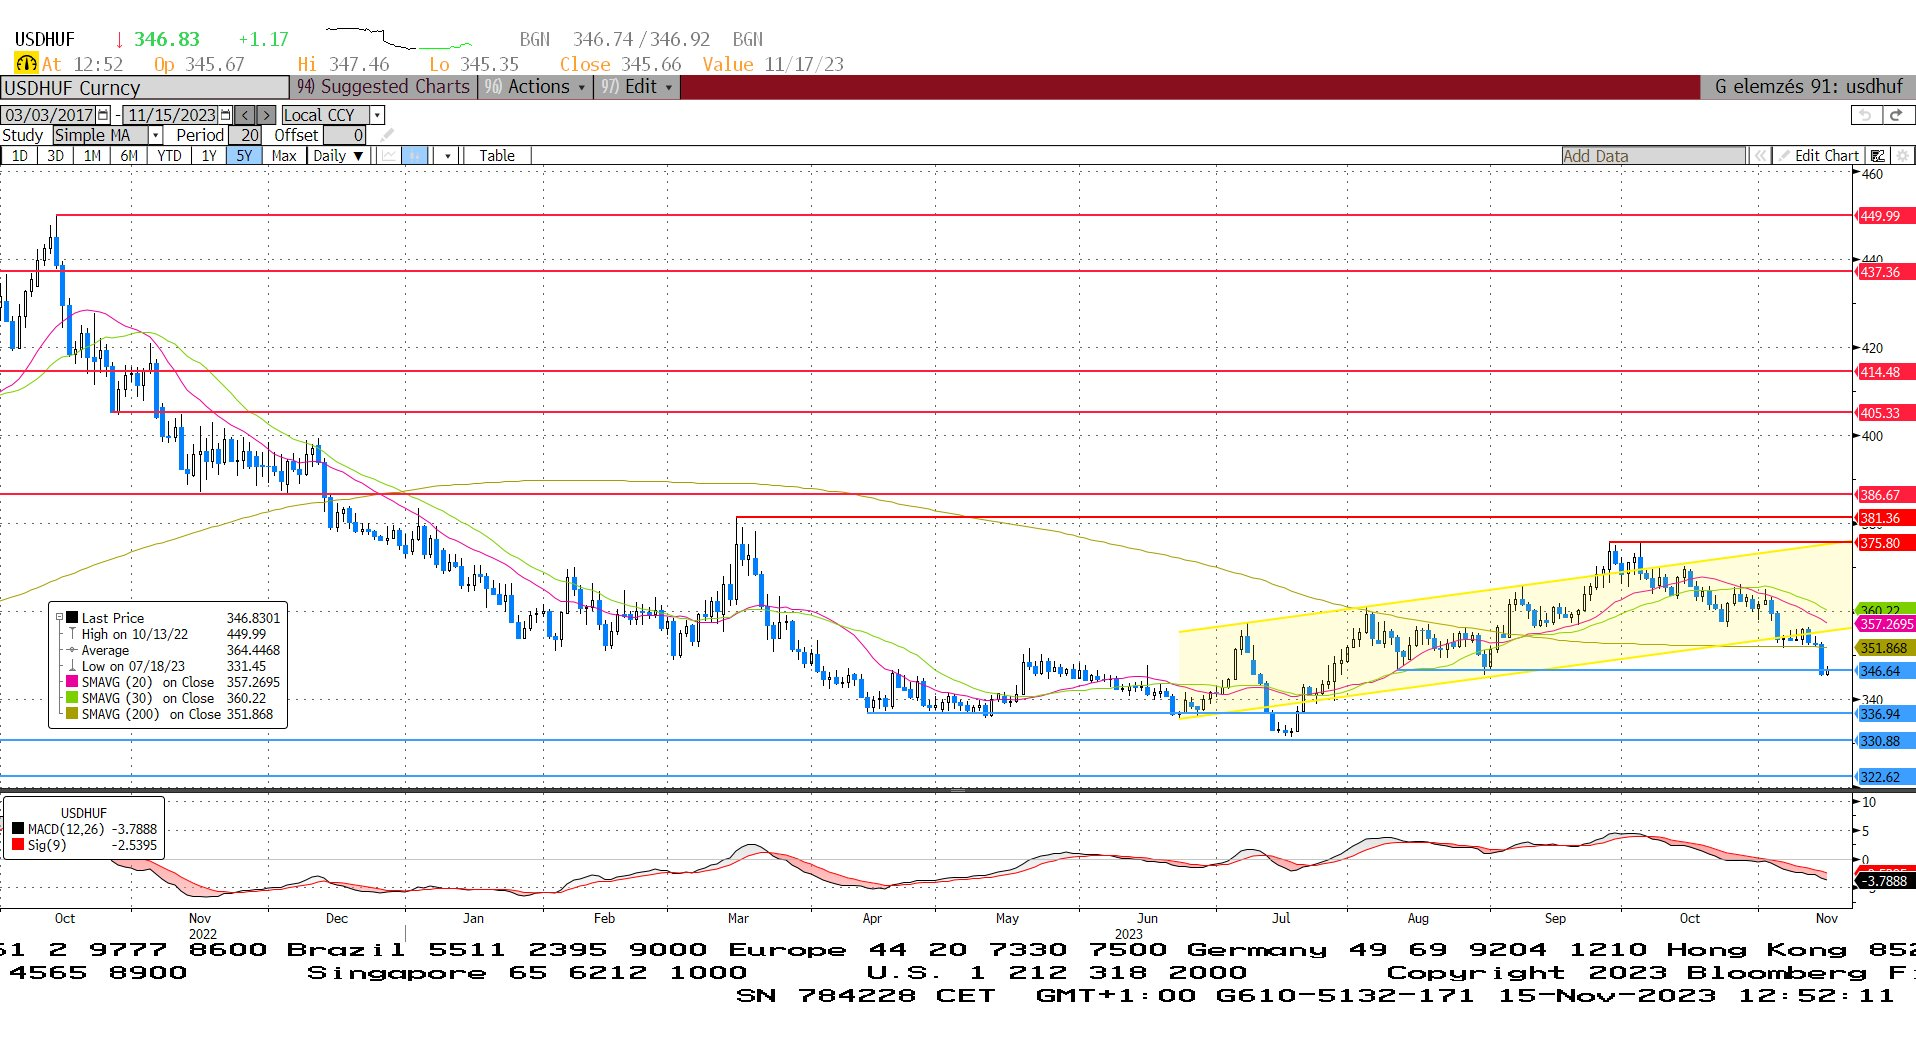Image resolution: width=1916 pixels, height=1051 pixels.
Task: Shift the date range backward
Action: pos(245,115)
